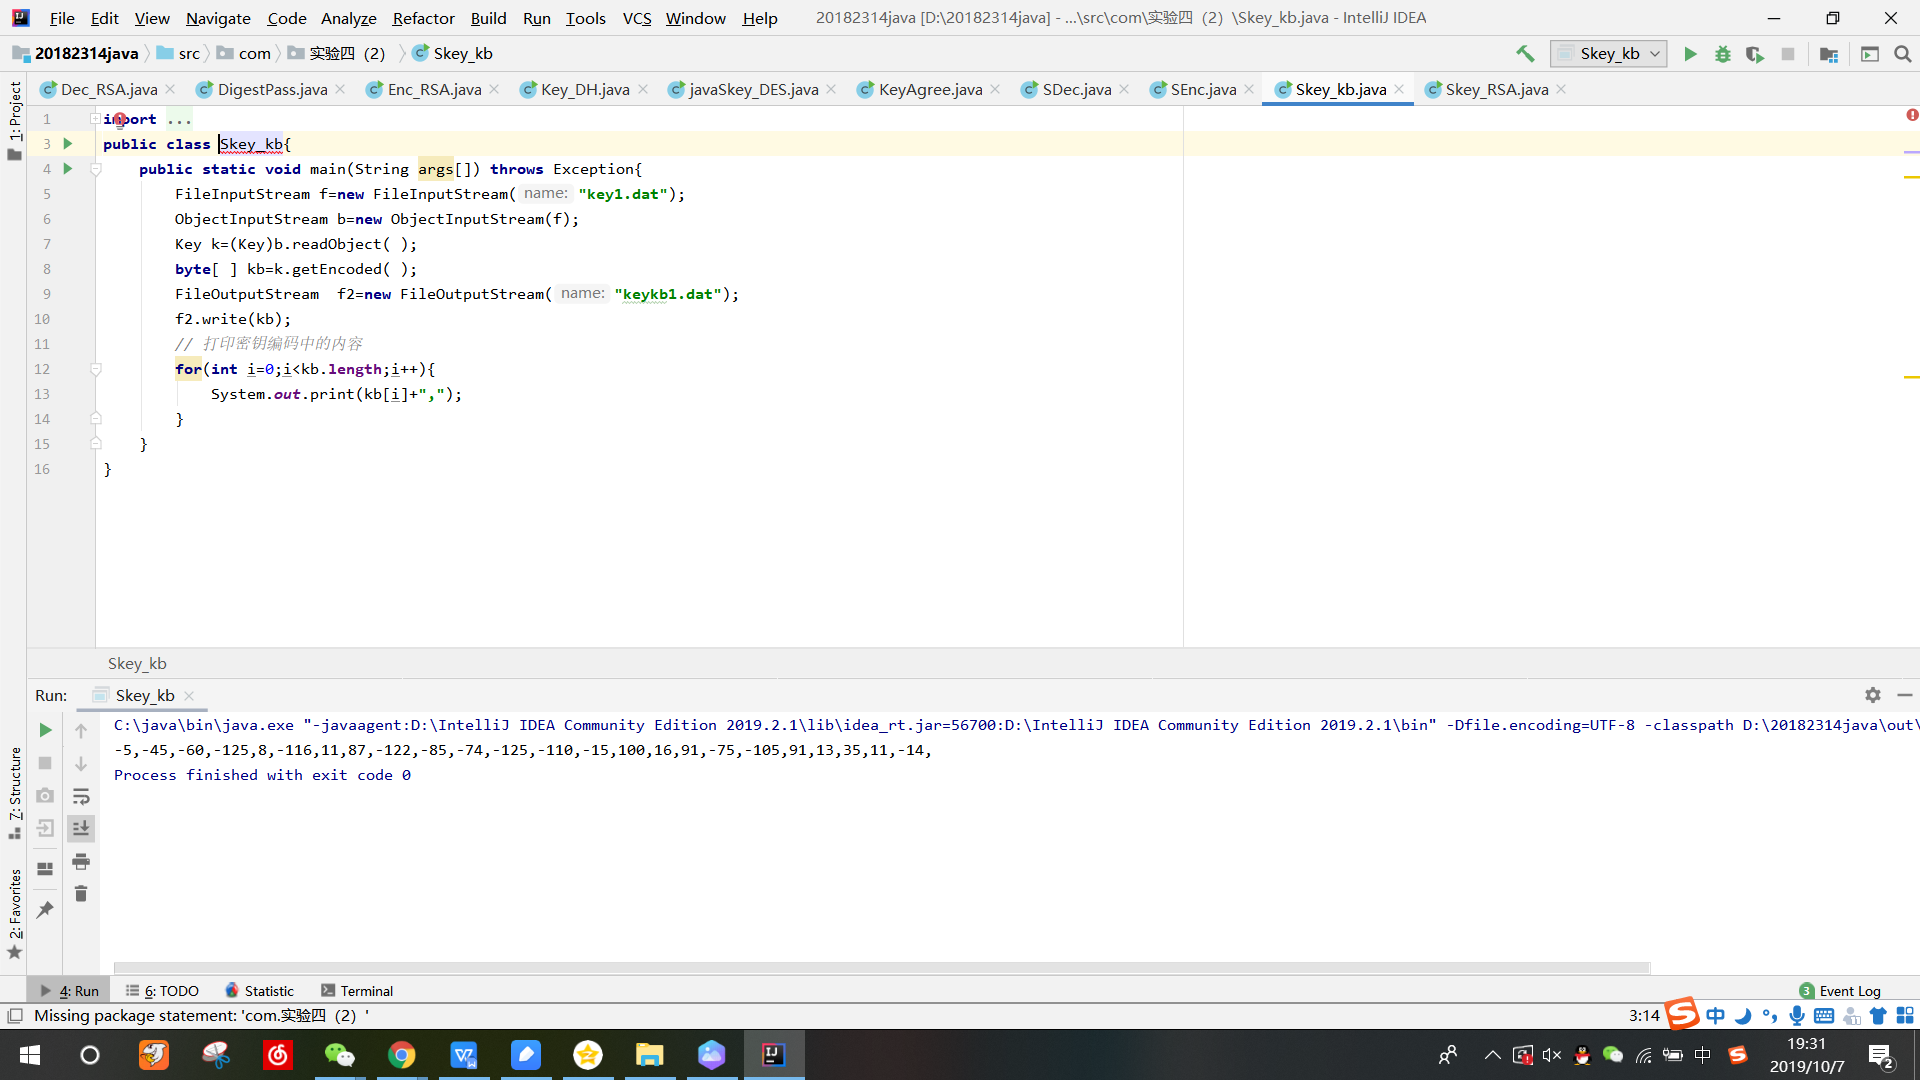The image size is (1920, 1080).
Task: Collapse the main method fold marker
Action: (96, 169)
